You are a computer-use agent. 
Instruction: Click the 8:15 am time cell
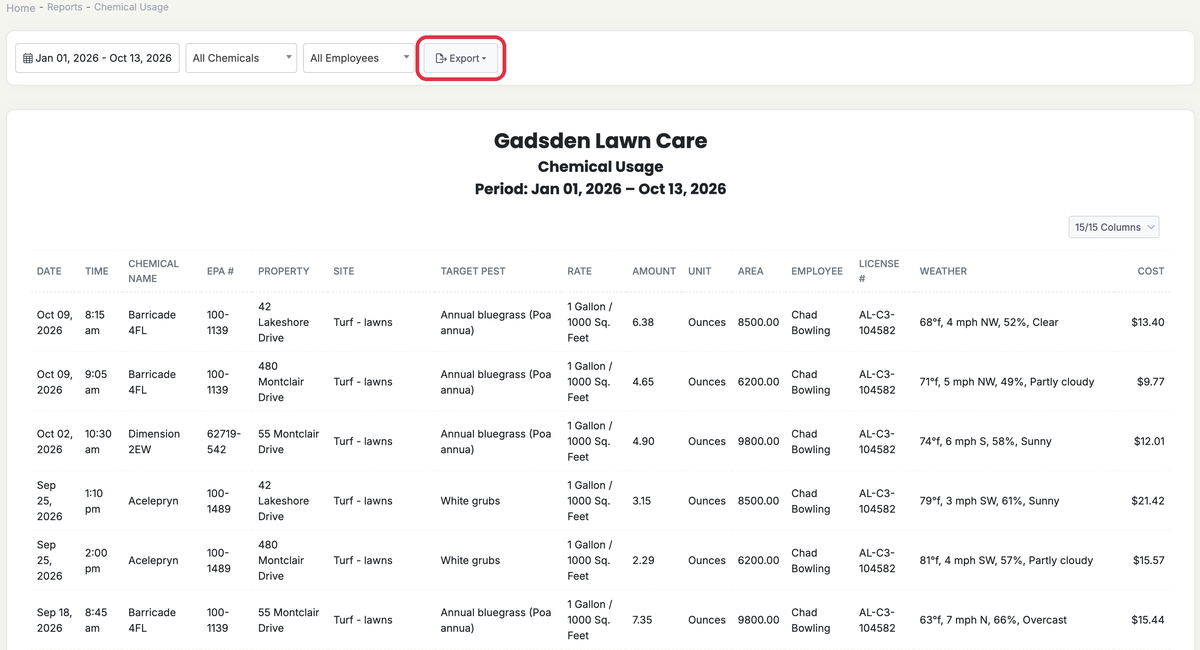[96, 322]
